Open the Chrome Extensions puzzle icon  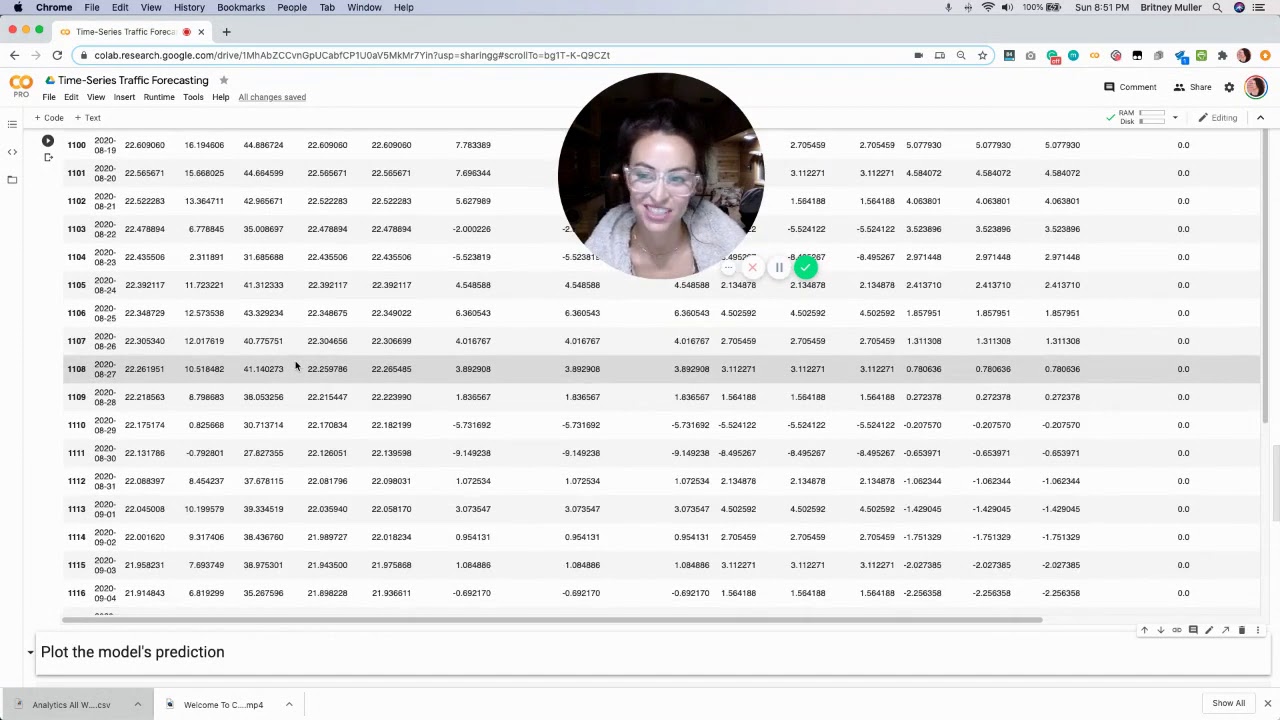tap(1222, 55)
